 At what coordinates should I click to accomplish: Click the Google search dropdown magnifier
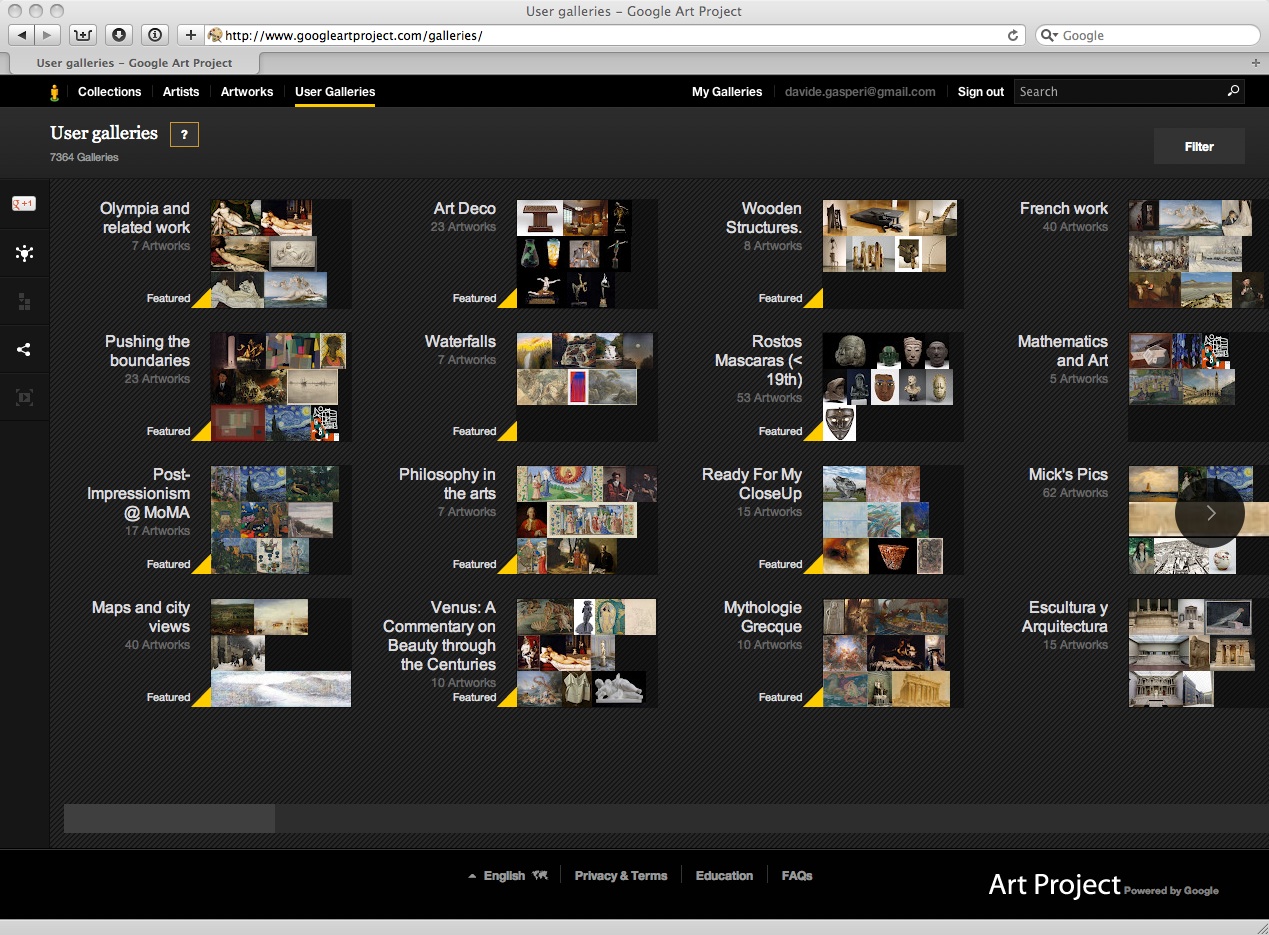tap(1049, 35)
